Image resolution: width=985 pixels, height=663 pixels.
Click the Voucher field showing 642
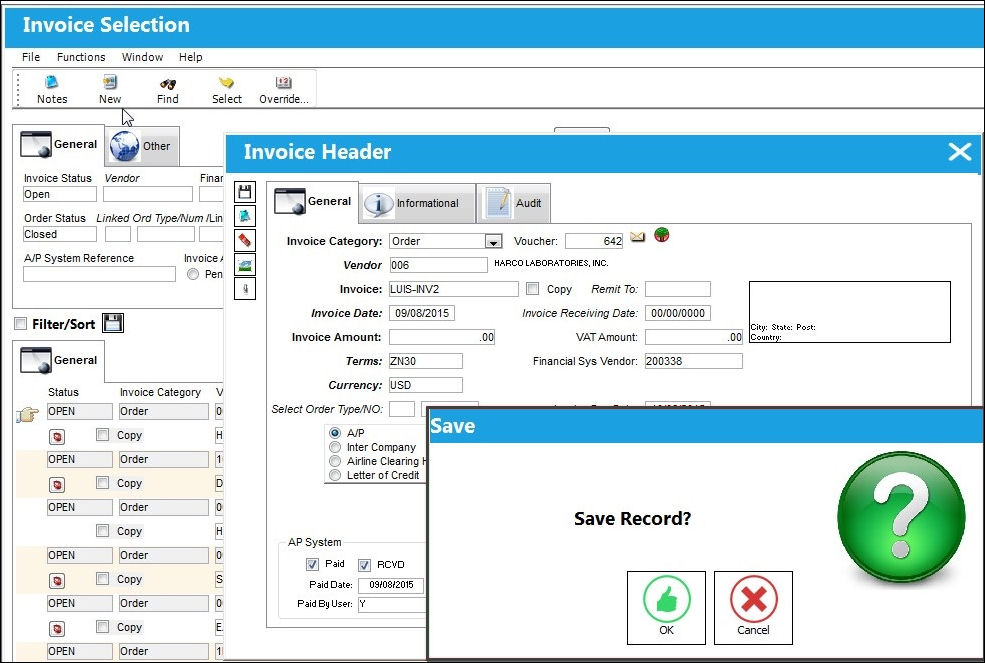(x=594, y=241)
